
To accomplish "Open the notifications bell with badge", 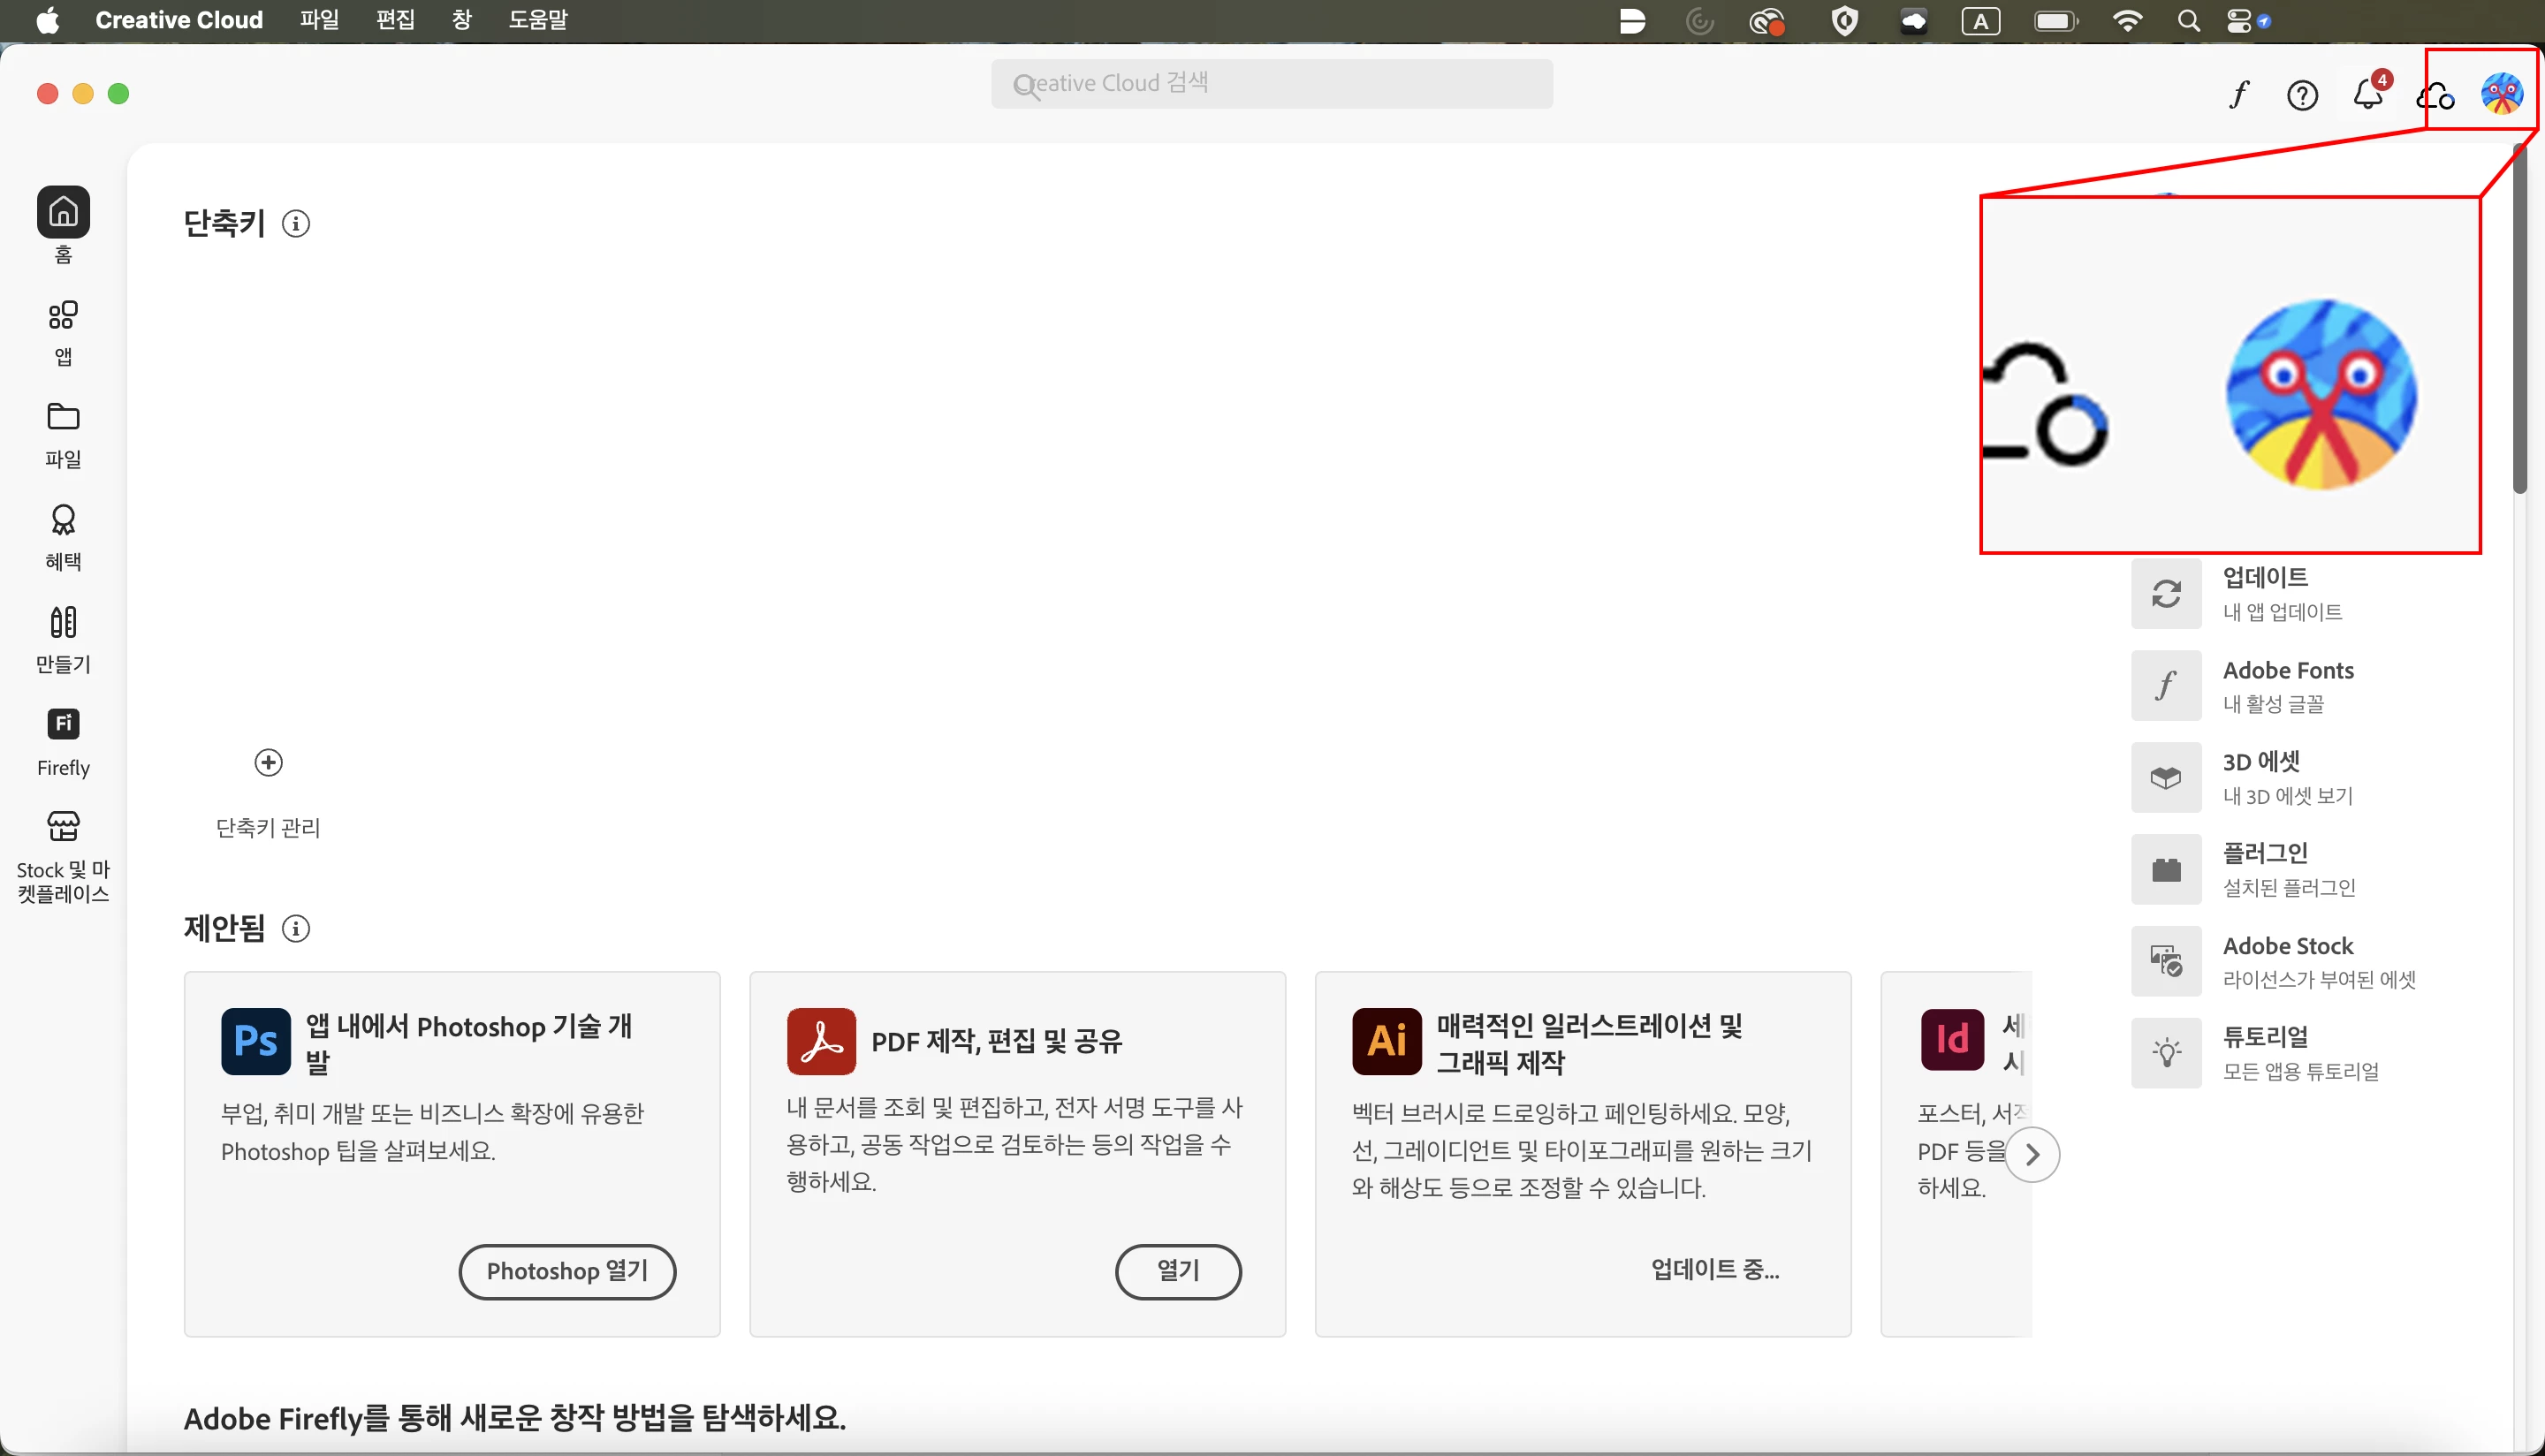I will click(2368, 94).
